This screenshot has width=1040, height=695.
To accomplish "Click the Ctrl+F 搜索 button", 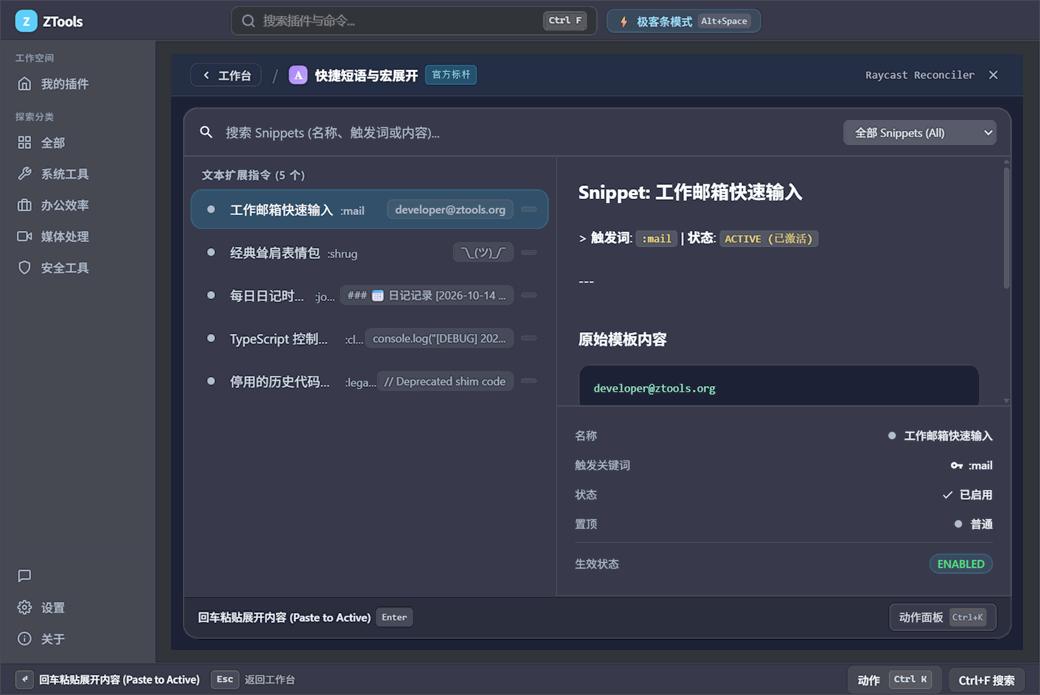I will click(x=986, y=680).
